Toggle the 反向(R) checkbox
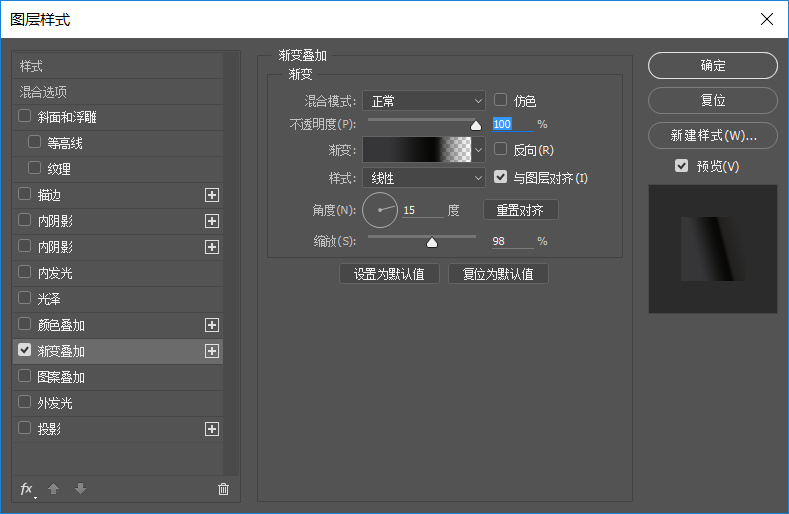The height and width of the screenshot is (514, 789). [501, 149]
